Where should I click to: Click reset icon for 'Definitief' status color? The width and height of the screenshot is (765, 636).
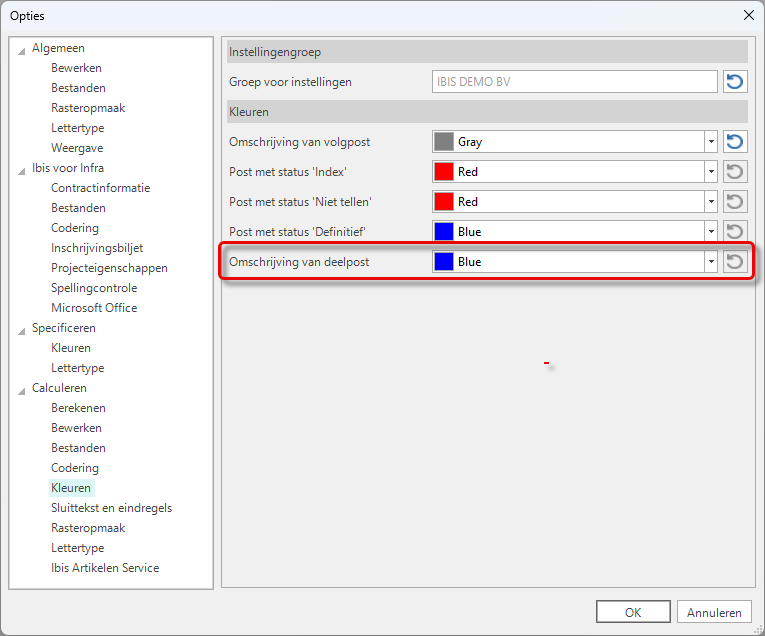(735, 232)
